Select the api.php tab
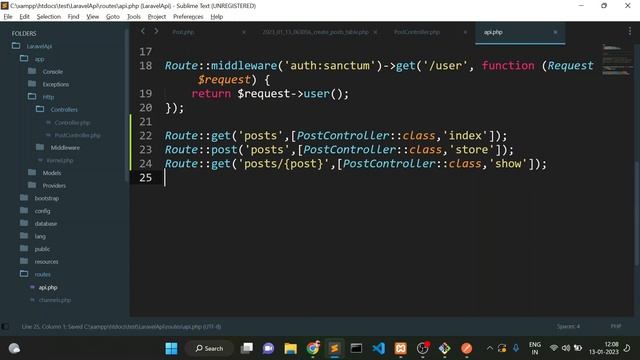Viewport: 640px width, 360px height. tap(493, 32)
